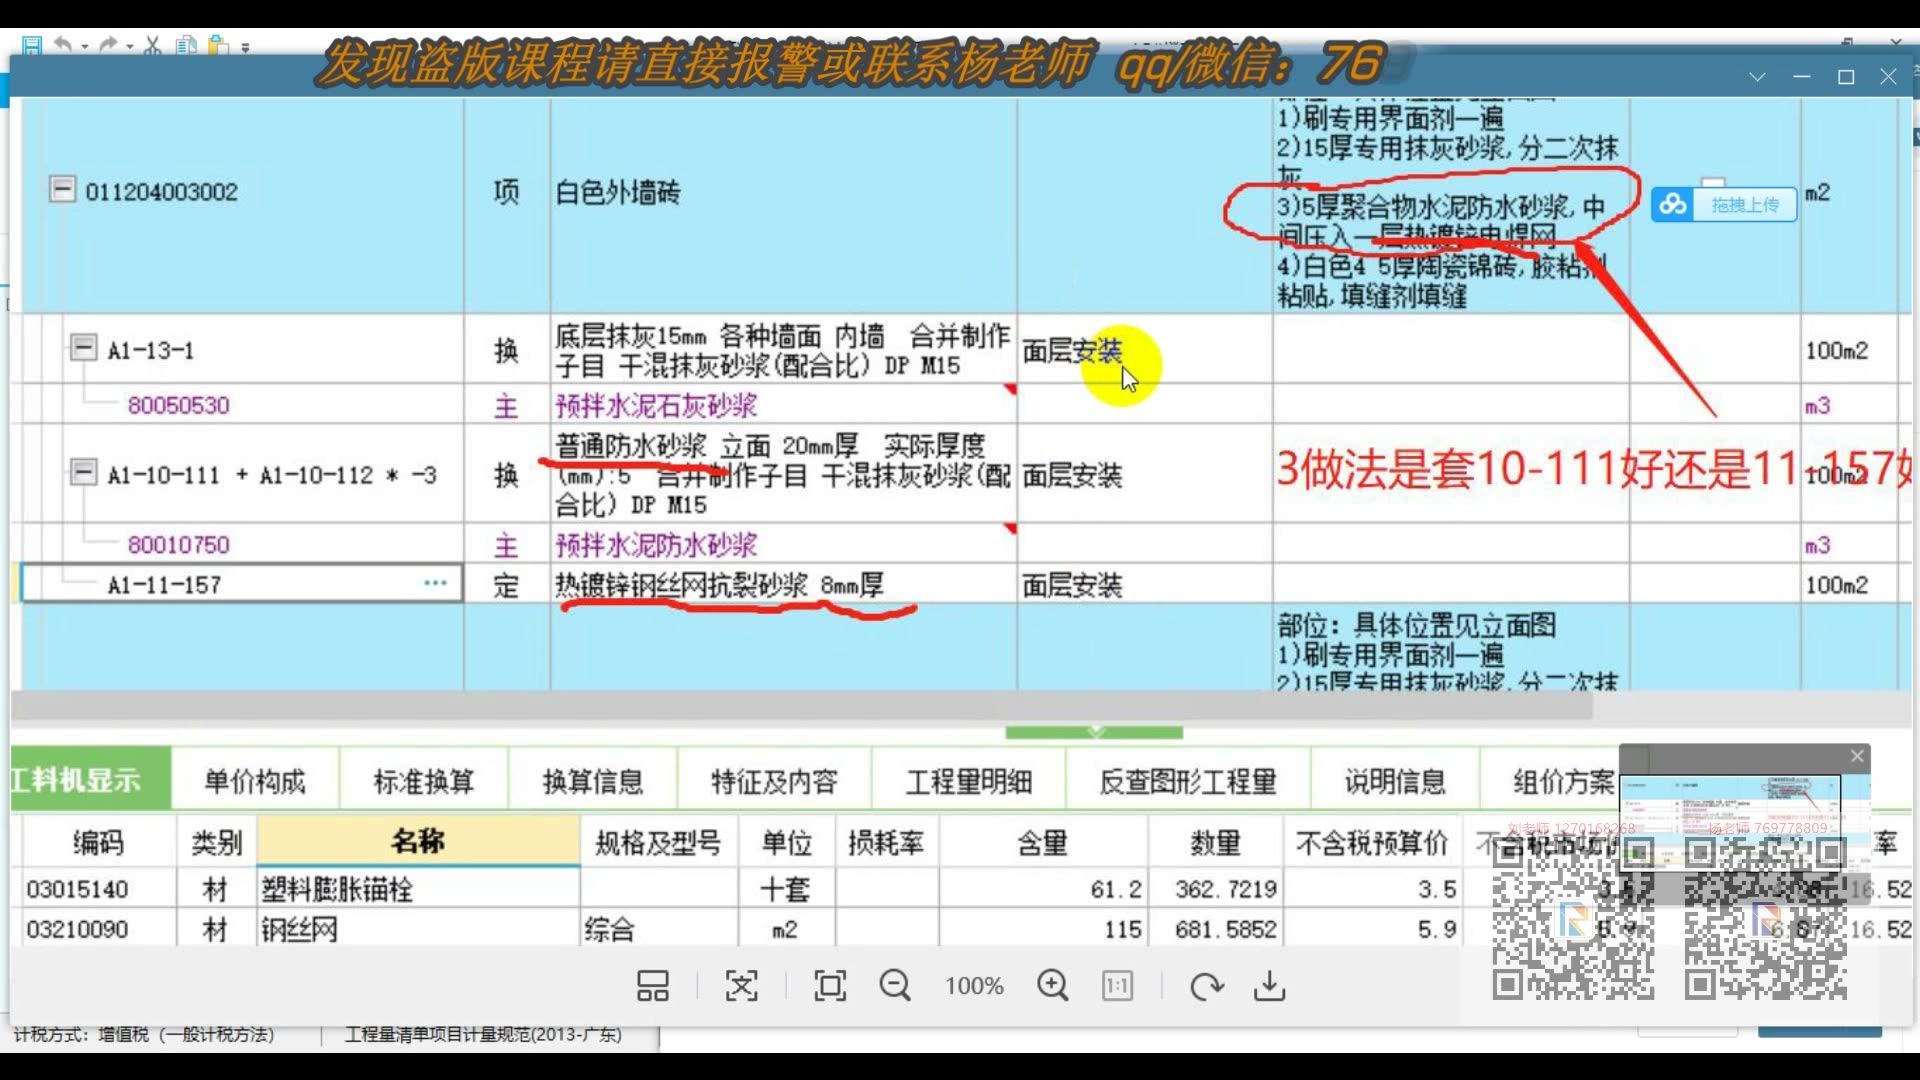Viewport: 1920px width, 1080px height.
Task: Click the 含量 column header
Action: tap(1043, 842)
